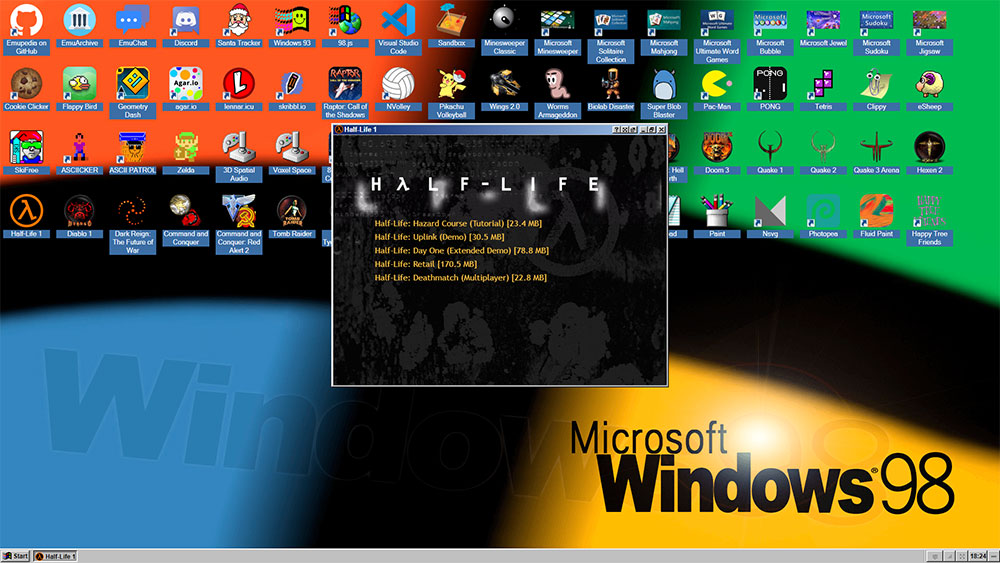Click the system tray clock
Image resolution: width=1000 pixels, height=563 pixels.
(x=978, y=555)
